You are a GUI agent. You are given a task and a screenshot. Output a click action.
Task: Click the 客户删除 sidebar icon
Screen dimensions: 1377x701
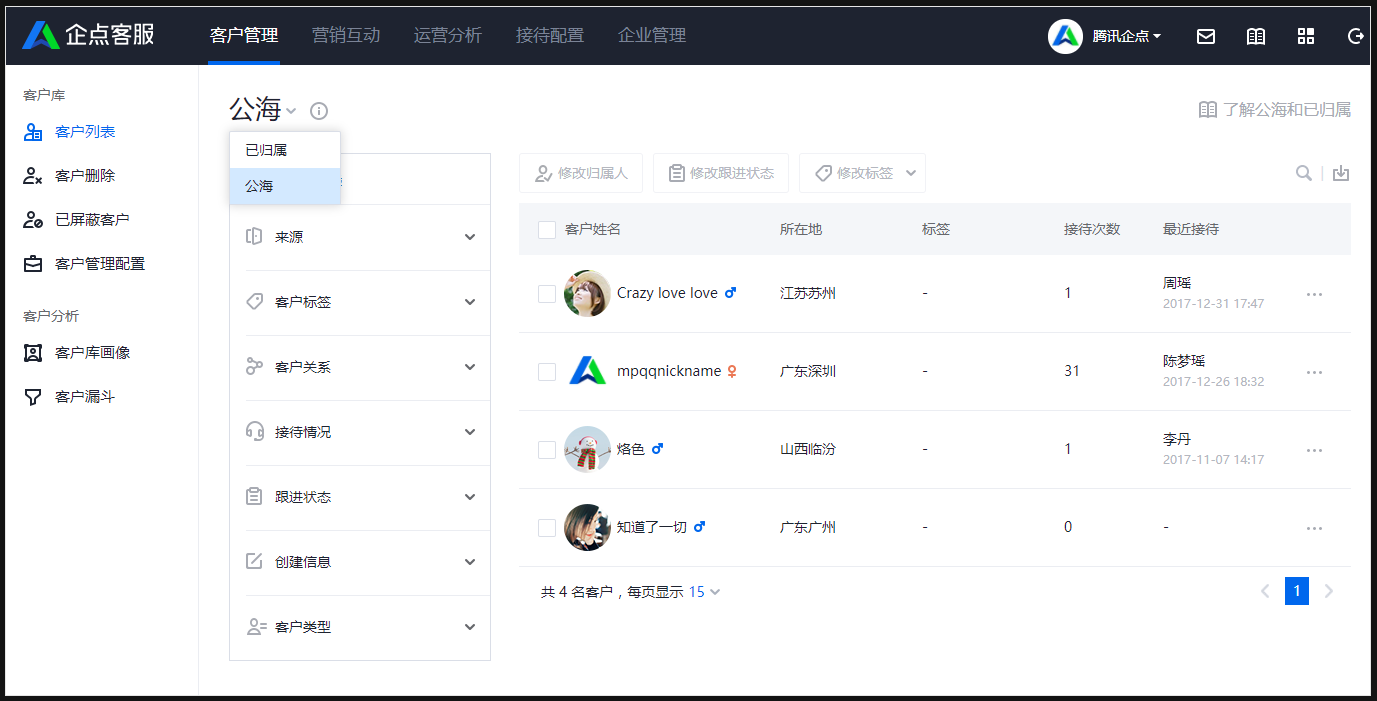pos(33,176)
